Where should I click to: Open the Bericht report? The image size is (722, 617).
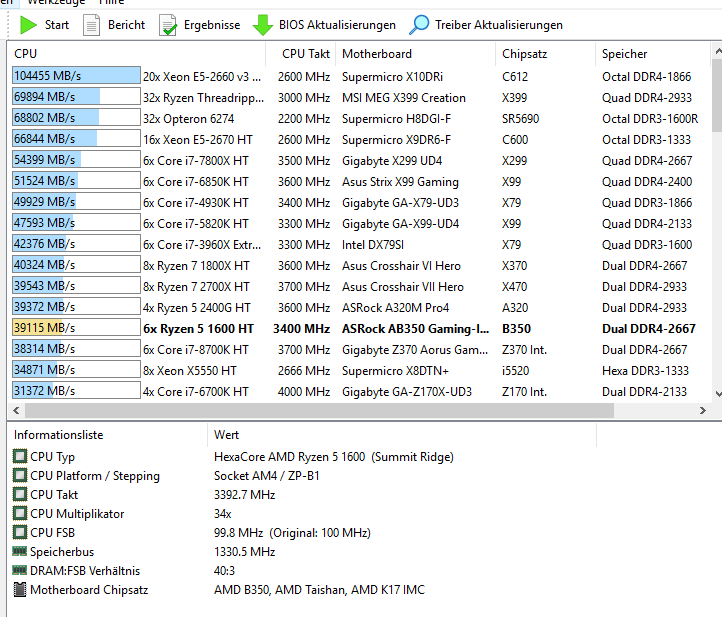coord(114,25)
